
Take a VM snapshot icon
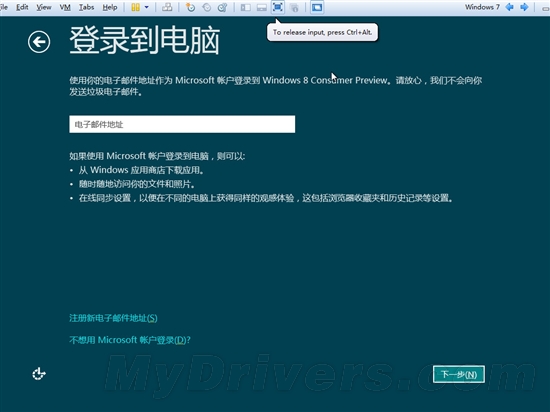click(x=190, y=7)
